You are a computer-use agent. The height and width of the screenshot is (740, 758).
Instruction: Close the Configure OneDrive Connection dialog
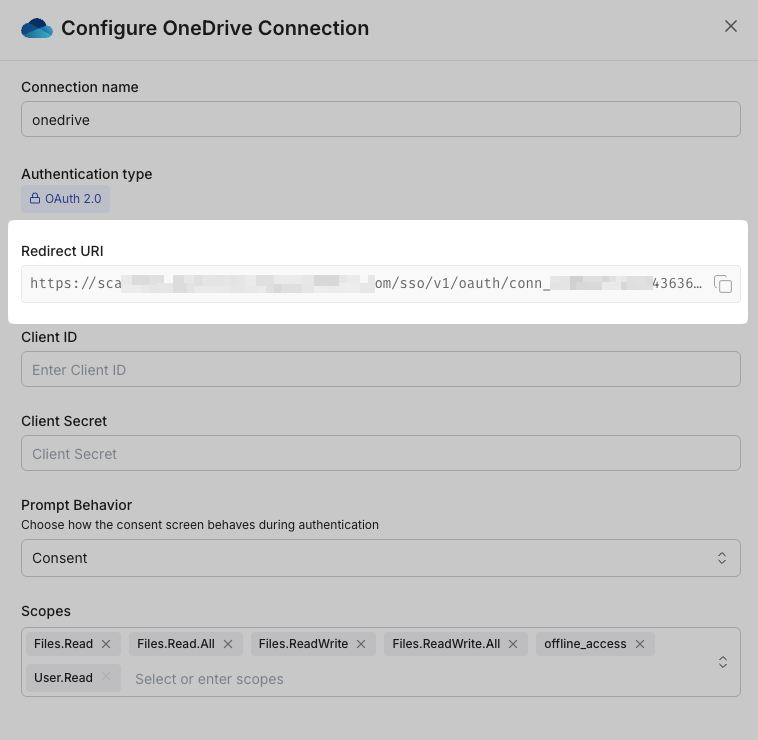731,27
